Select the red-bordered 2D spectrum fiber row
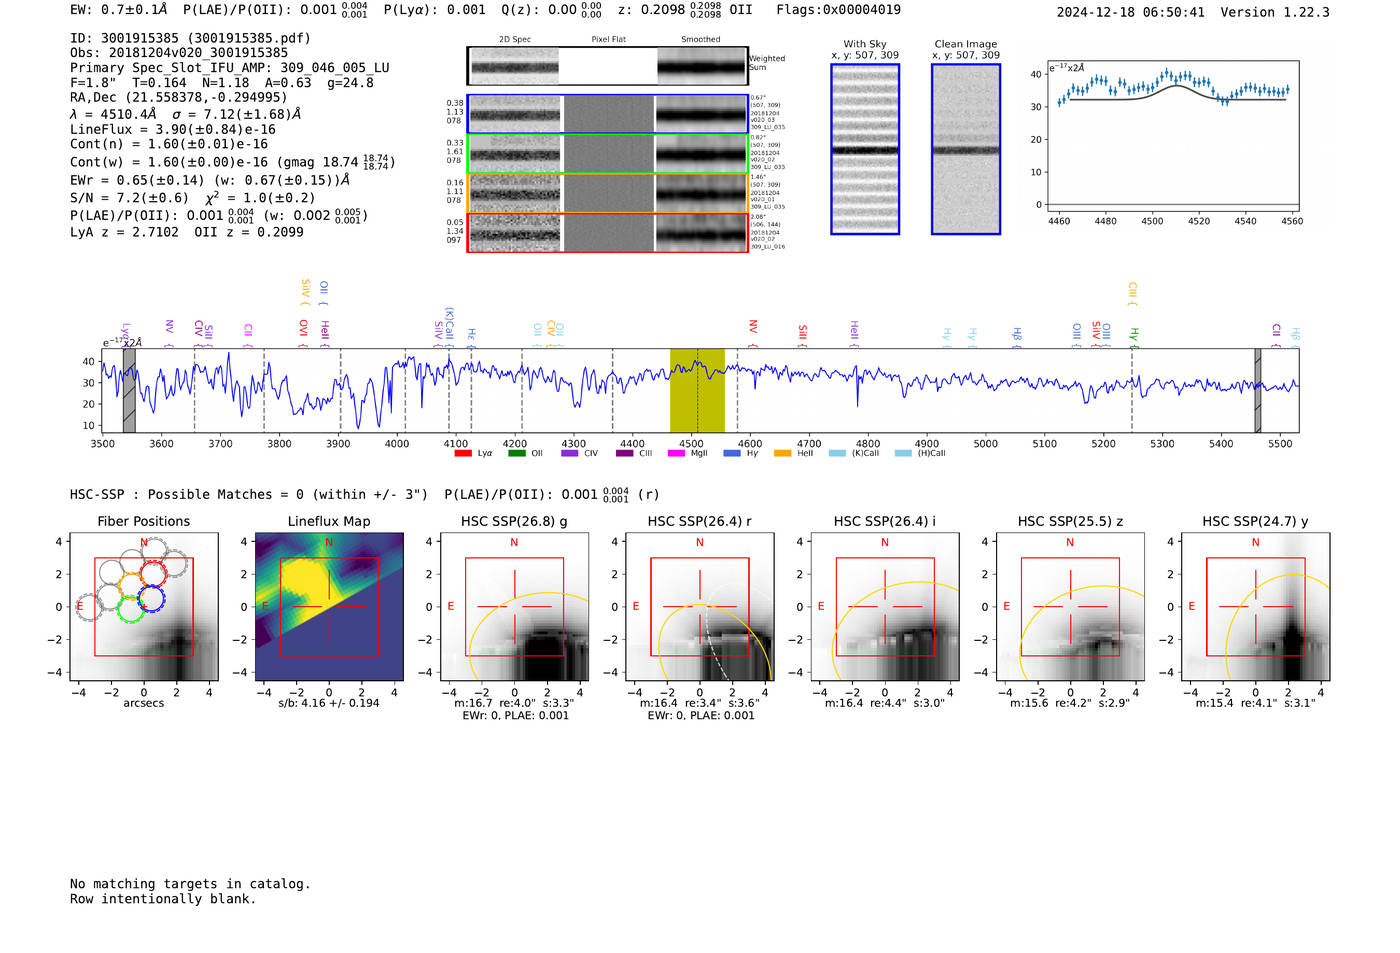Viewport: 1400px width, 953px height. click(x=608, y=232)
